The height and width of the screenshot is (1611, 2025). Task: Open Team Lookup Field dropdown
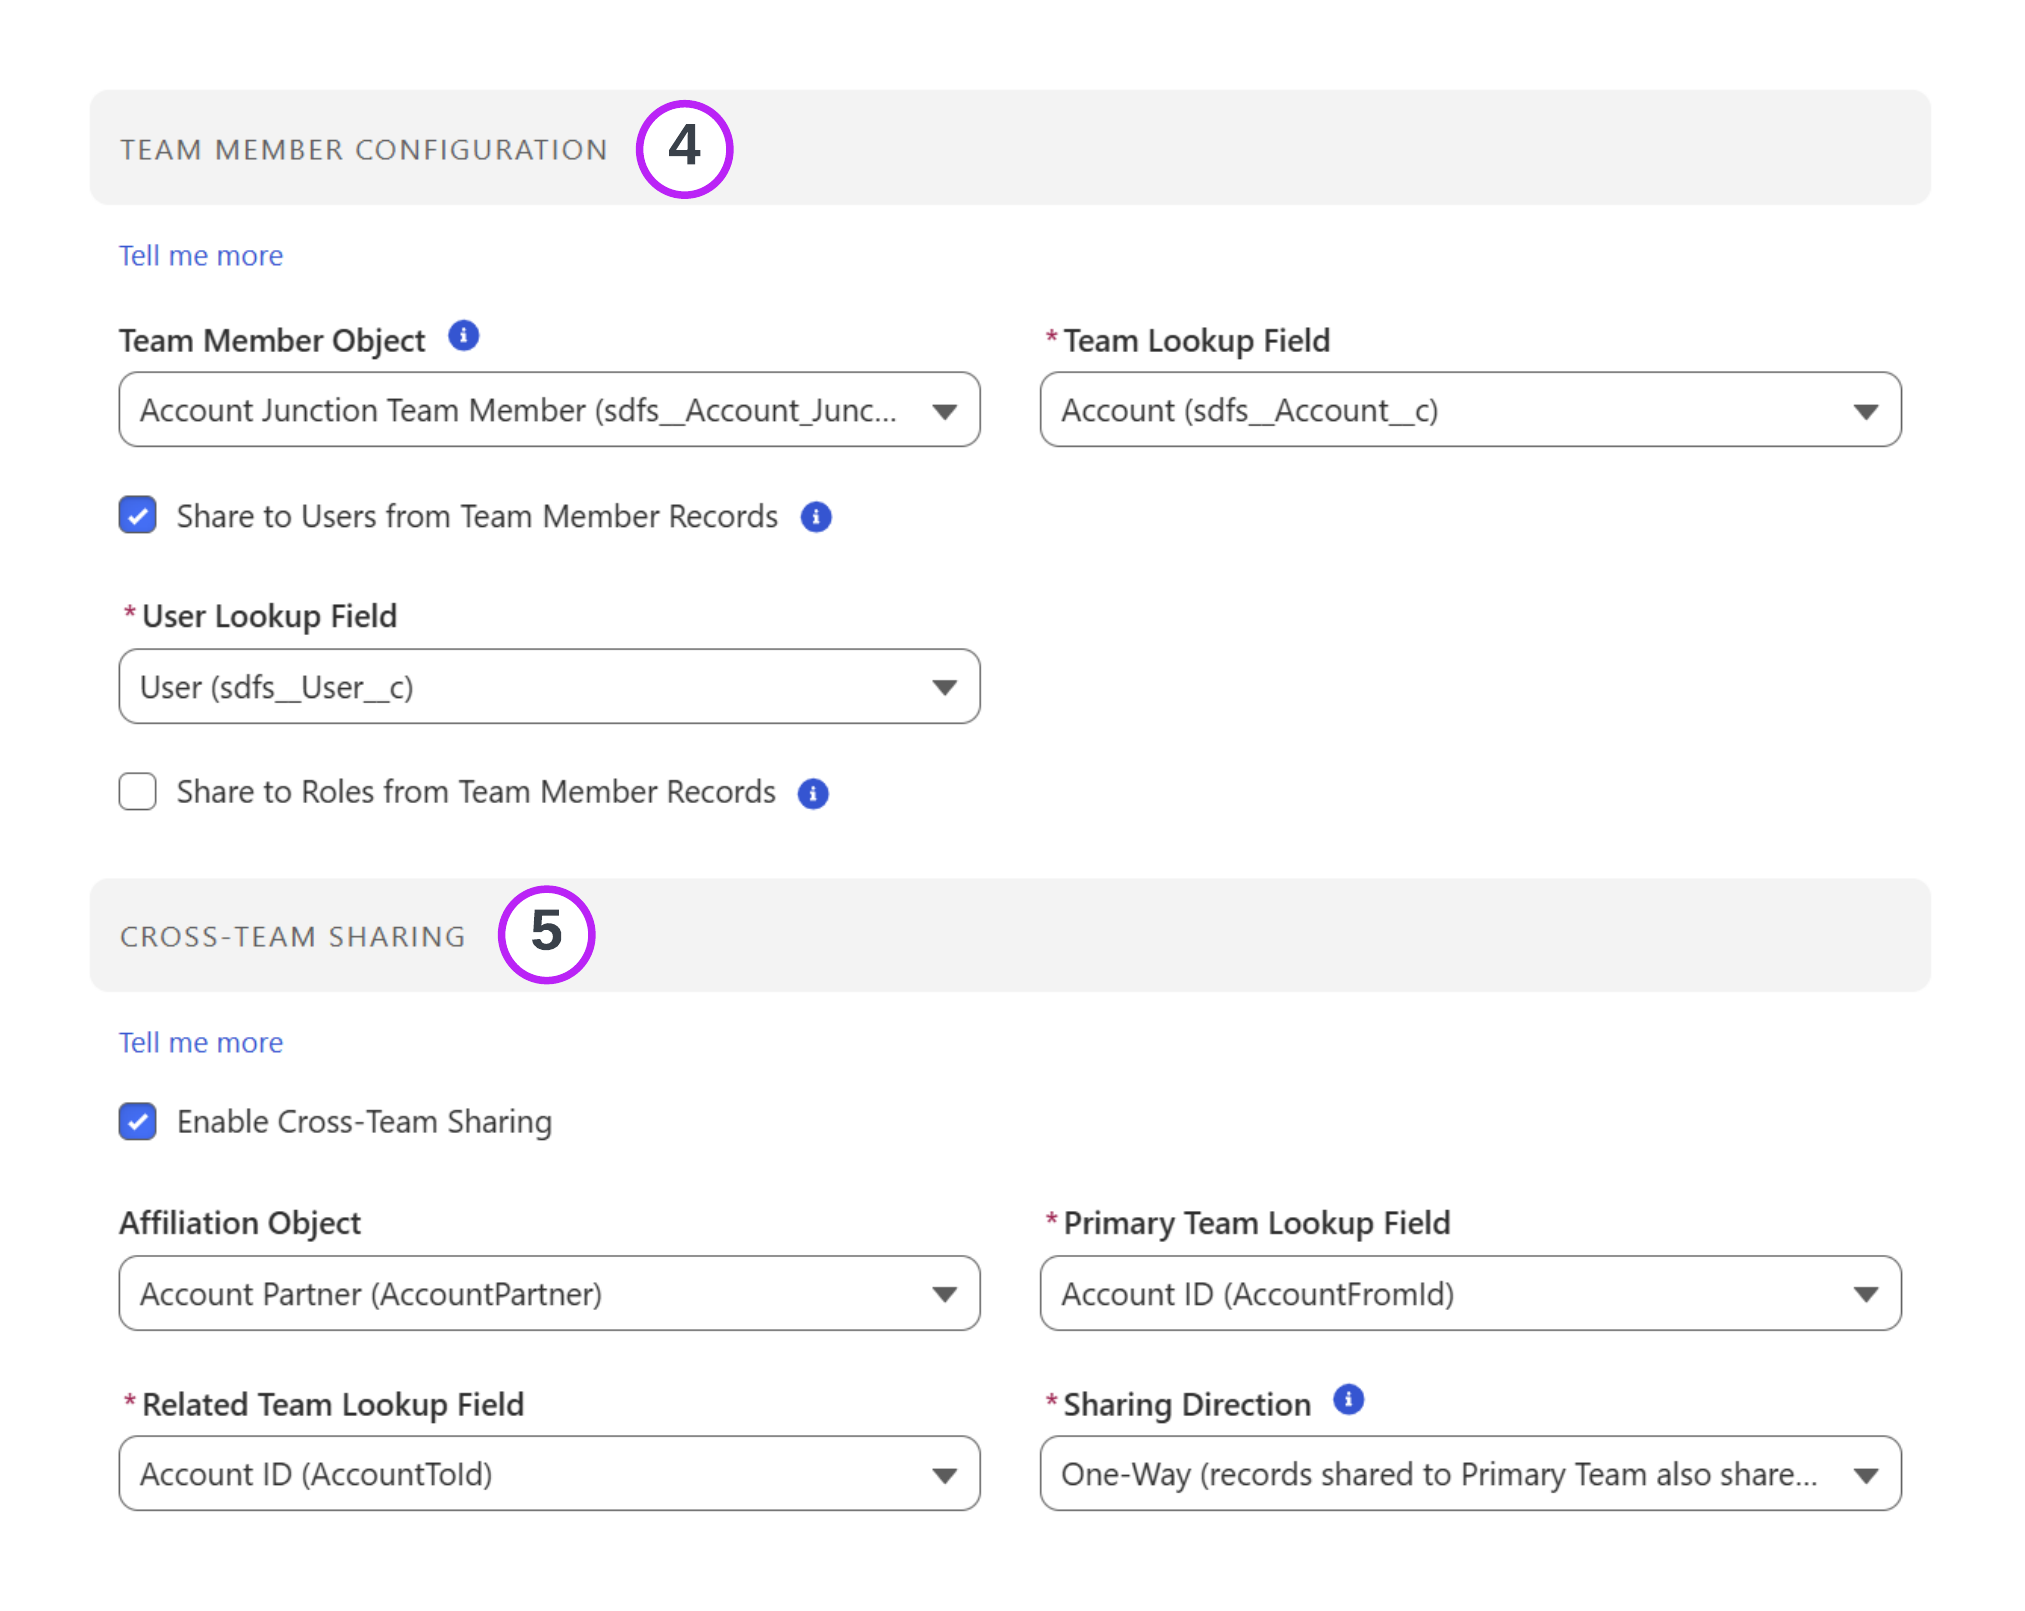[1470, 410]
